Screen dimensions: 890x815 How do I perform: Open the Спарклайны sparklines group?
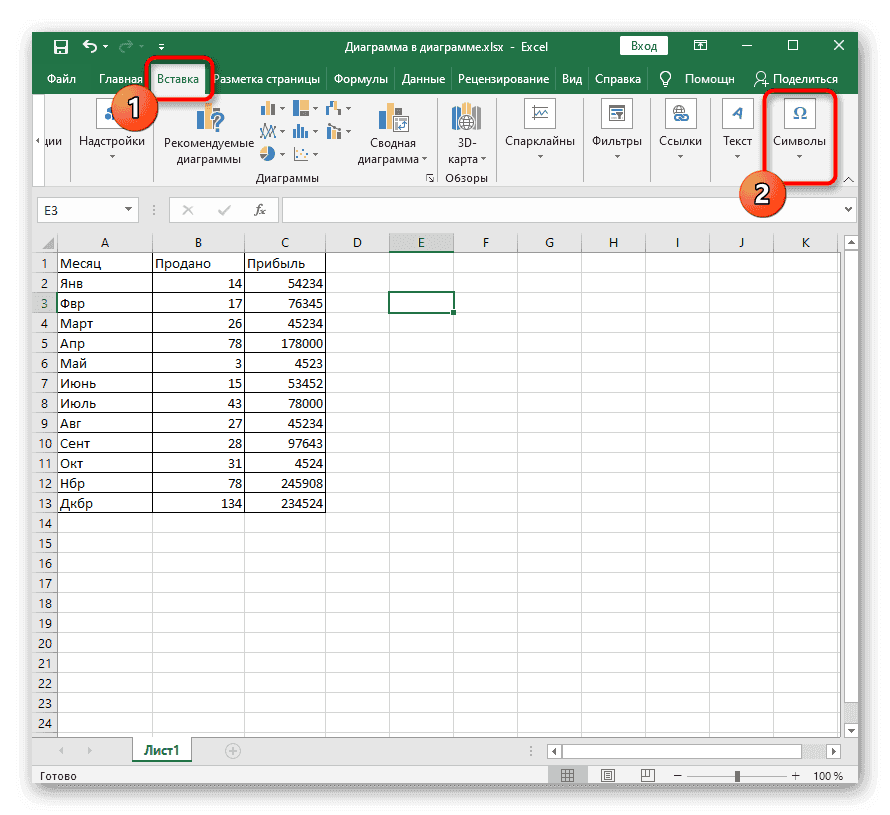coord(540,127)
